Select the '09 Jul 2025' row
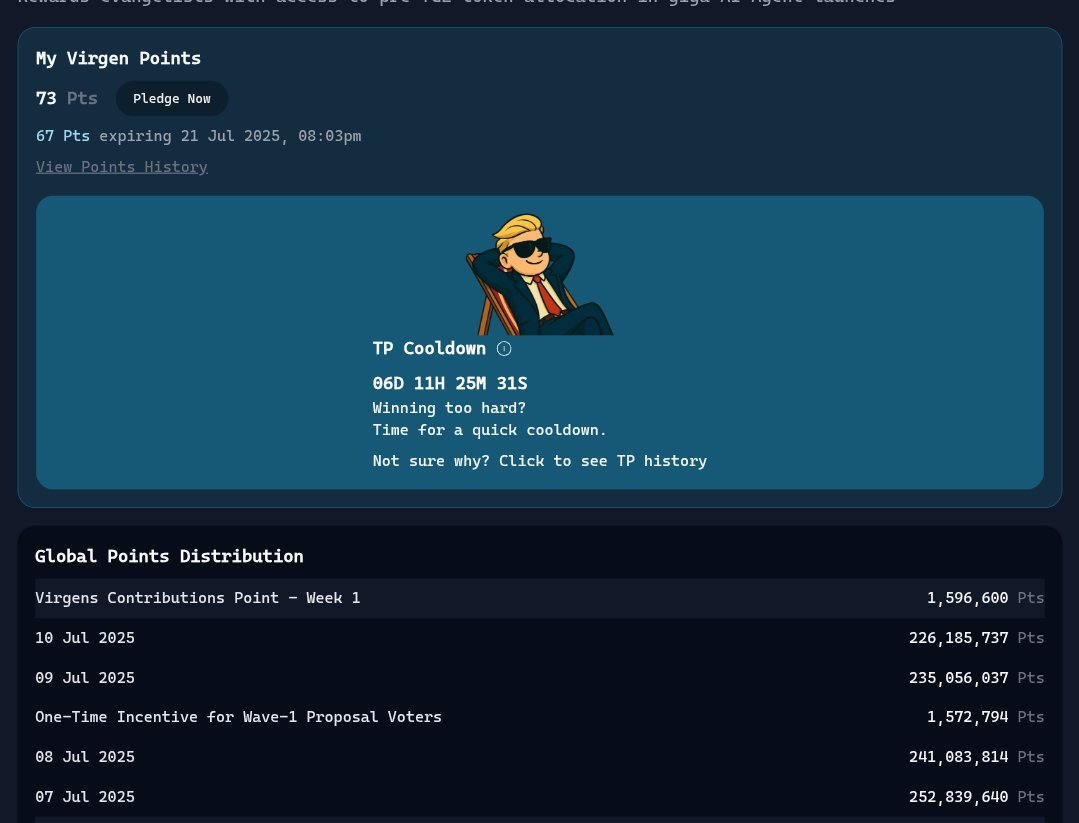 pyautogui.click(x=540, y=678)
